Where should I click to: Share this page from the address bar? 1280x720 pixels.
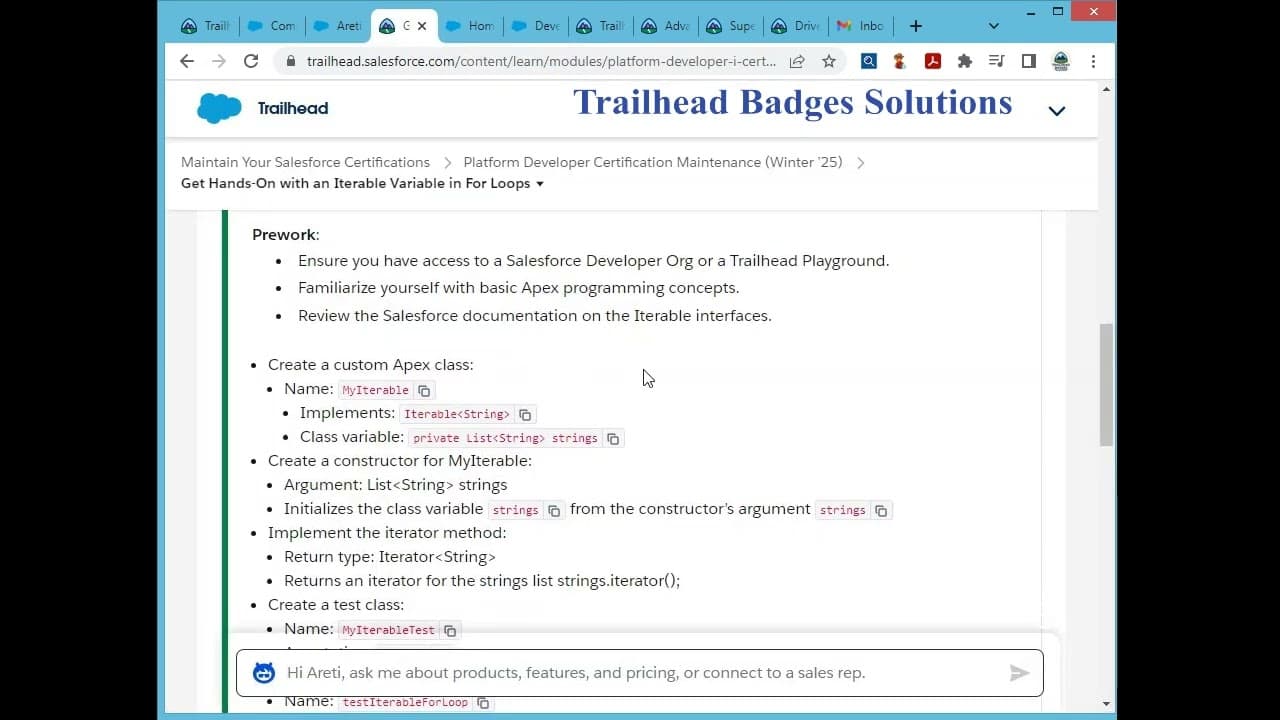pos(797,61)
